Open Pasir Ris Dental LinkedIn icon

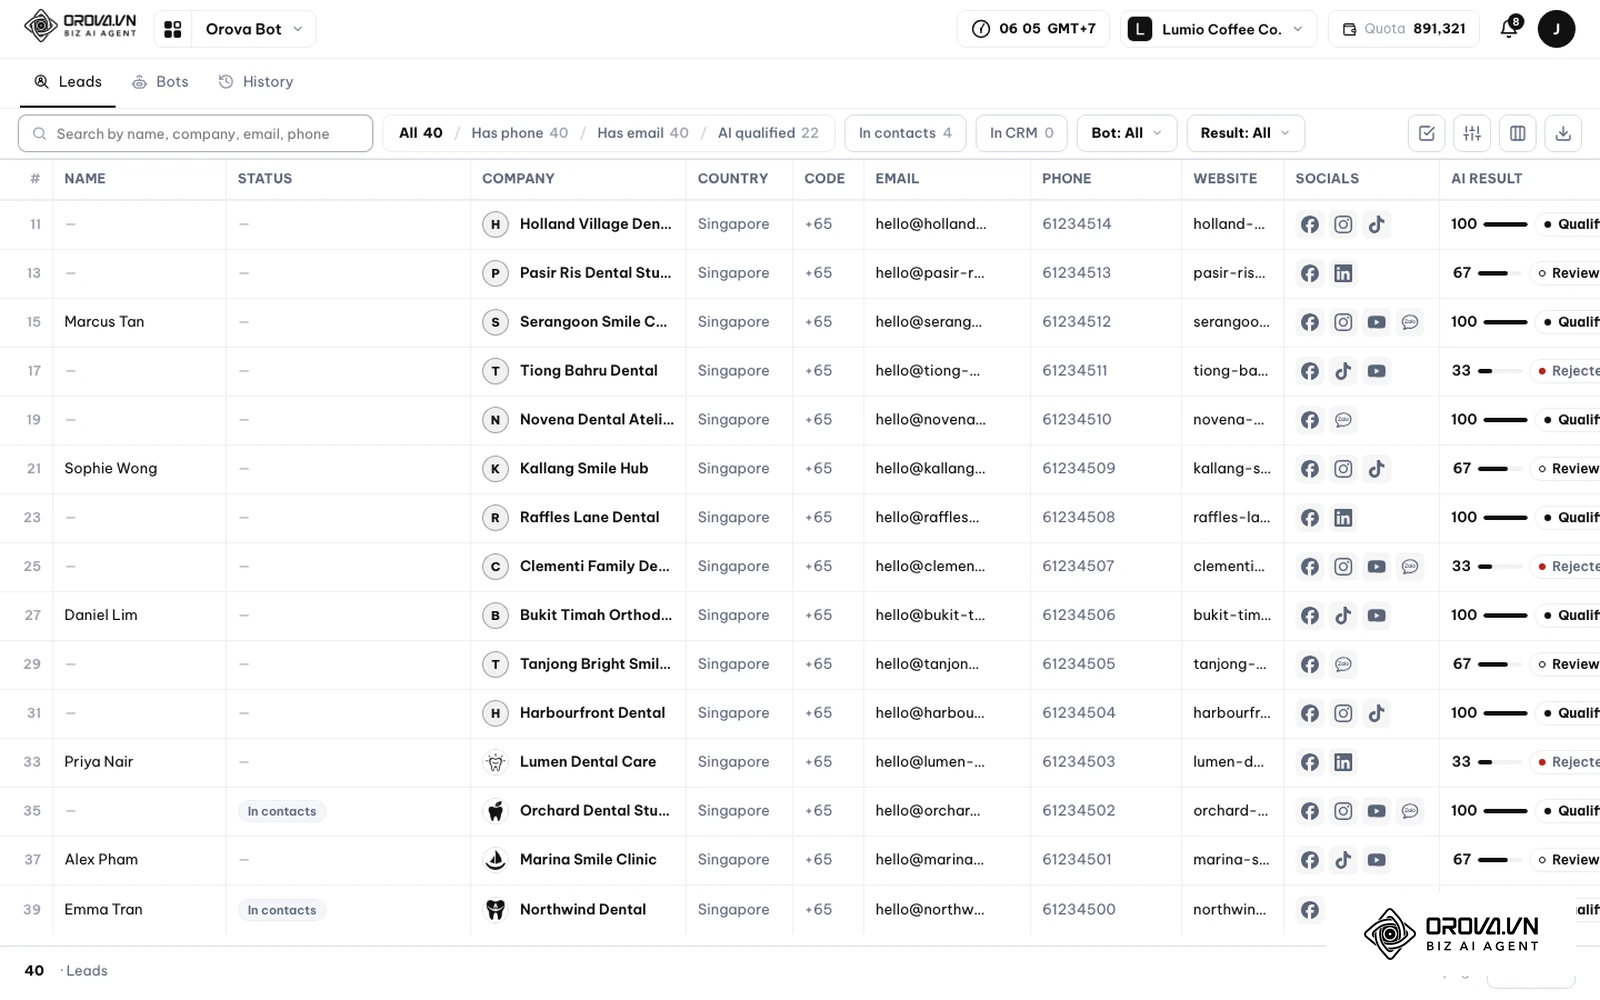[x=1343, y=273]
